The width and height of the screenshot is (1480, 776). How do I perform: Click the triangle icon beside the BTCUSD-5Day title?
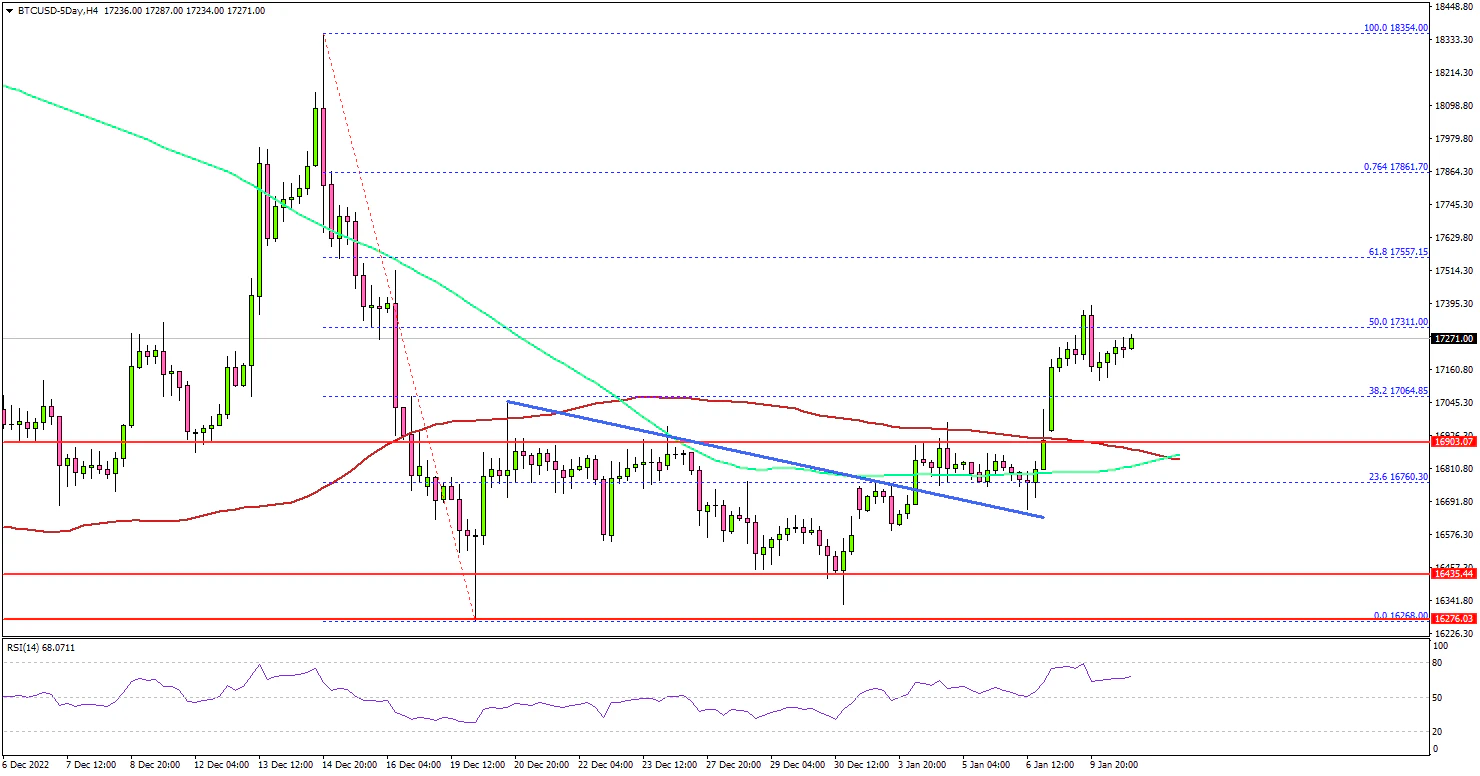[x=9, y=10]
